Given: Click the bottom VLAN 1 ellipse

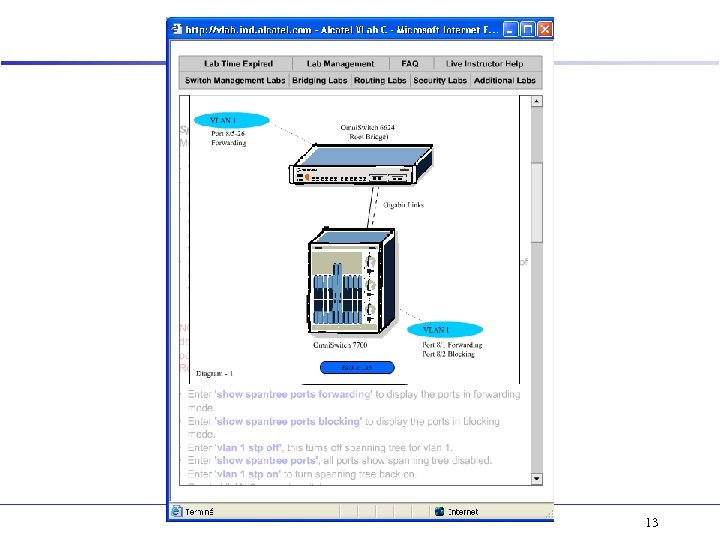Looking at the screenshot, I should point(445,330).
